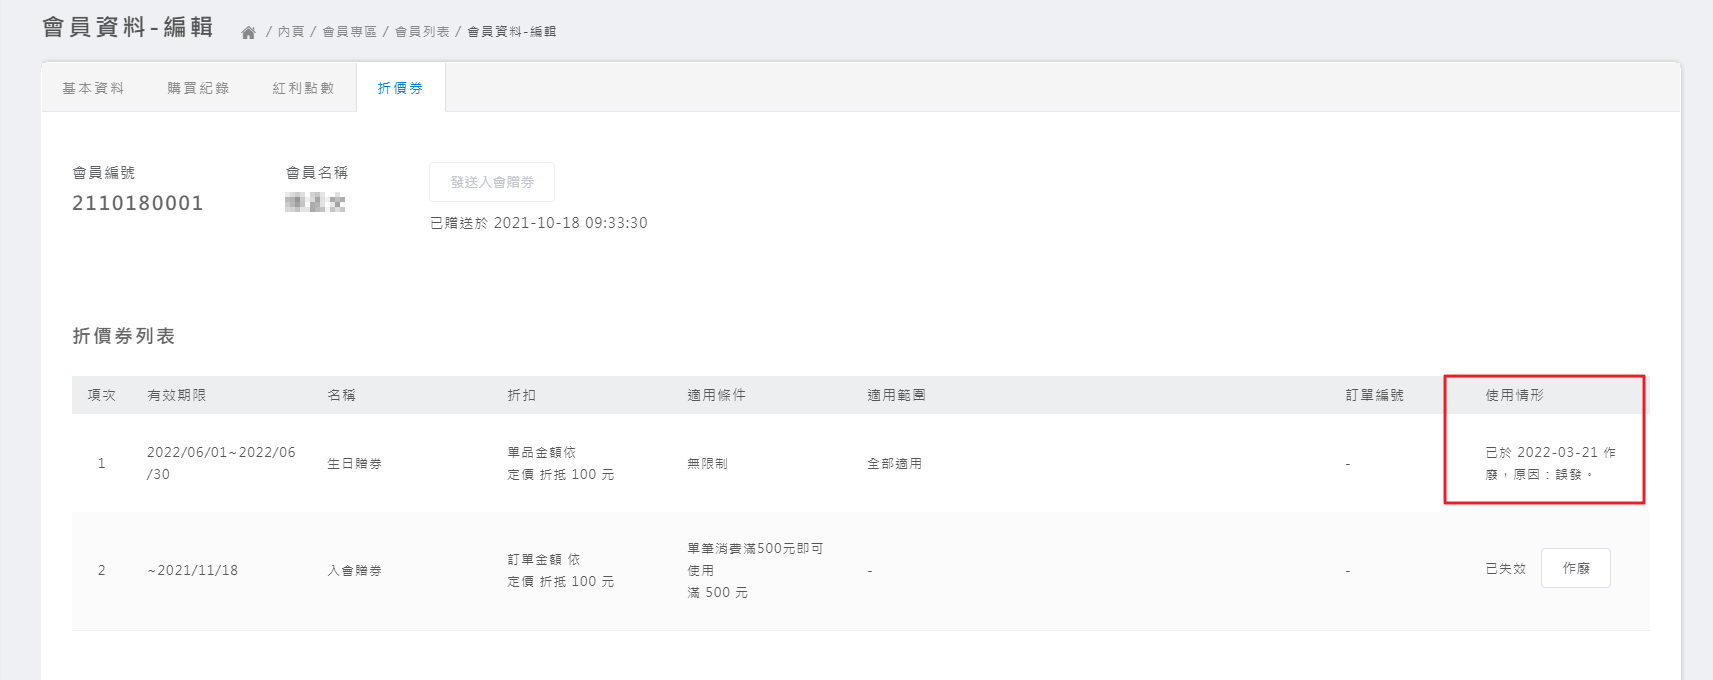
Task: Click the 已失效 status text
Action: pyautogui.click(x=1505, y=569)
